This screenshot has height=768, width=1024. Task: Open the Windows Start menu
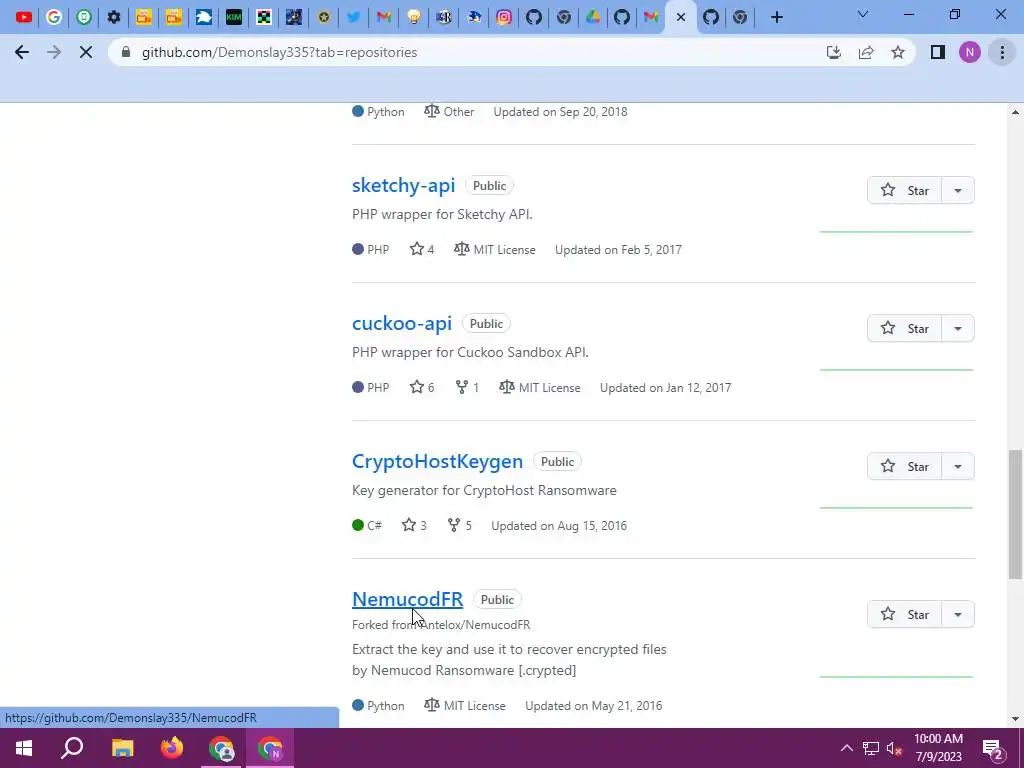pyautogui.click(x=24, y=748)
